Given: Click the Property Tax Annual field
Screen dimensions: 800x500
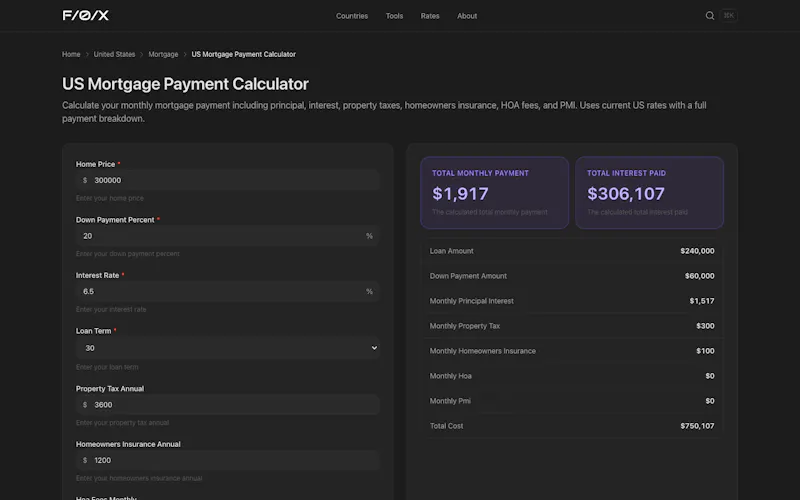Looking at the screenshot, I should [x=228, y=405].
